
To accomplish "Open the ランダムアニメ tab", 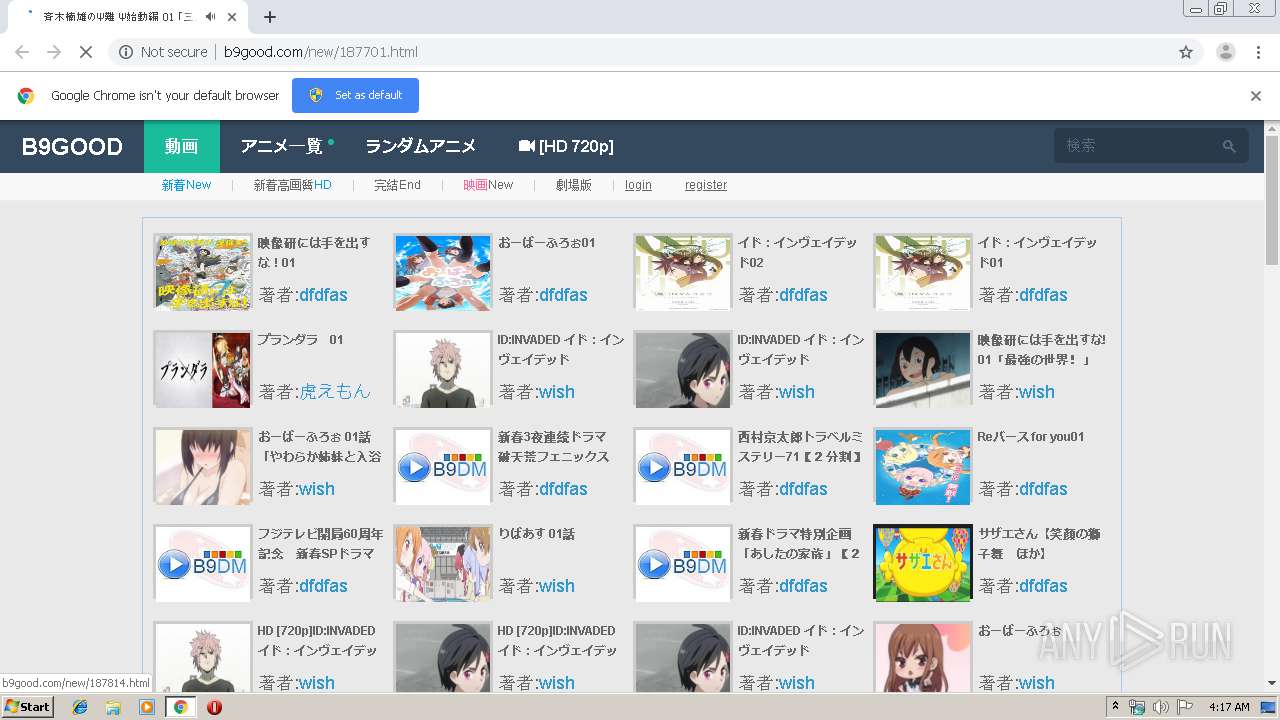I will pyautogui.click(x=420, y=146).
